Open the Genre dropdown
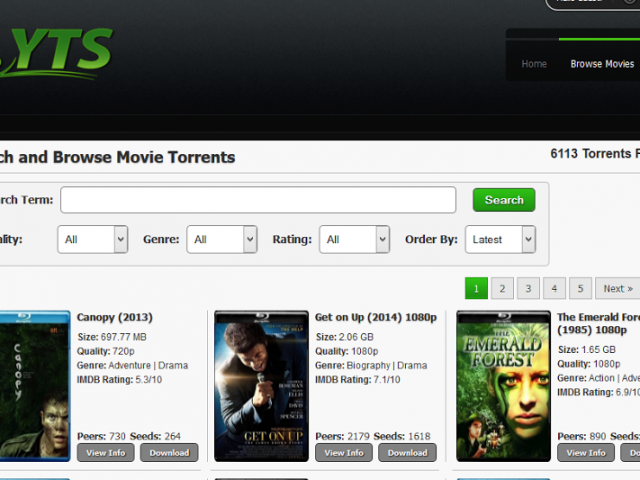 [222, 240]
